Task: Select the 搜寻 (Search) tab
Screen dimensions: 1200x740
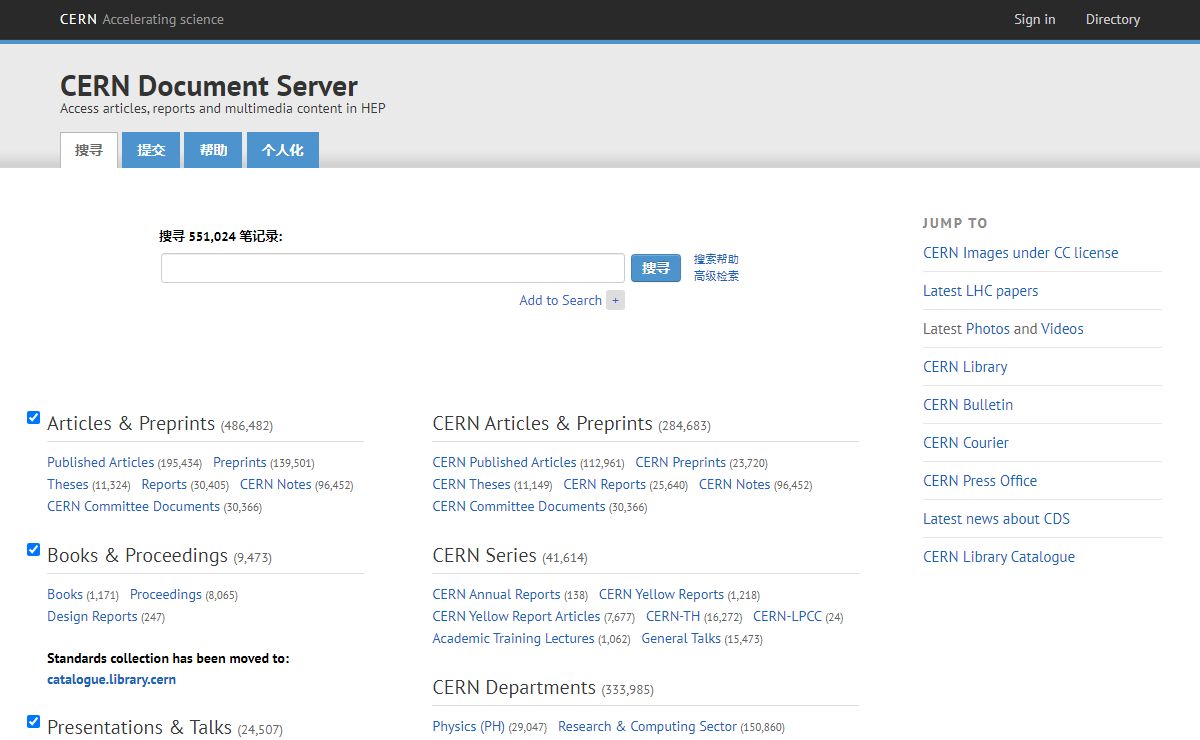Action: pos(89,150)
